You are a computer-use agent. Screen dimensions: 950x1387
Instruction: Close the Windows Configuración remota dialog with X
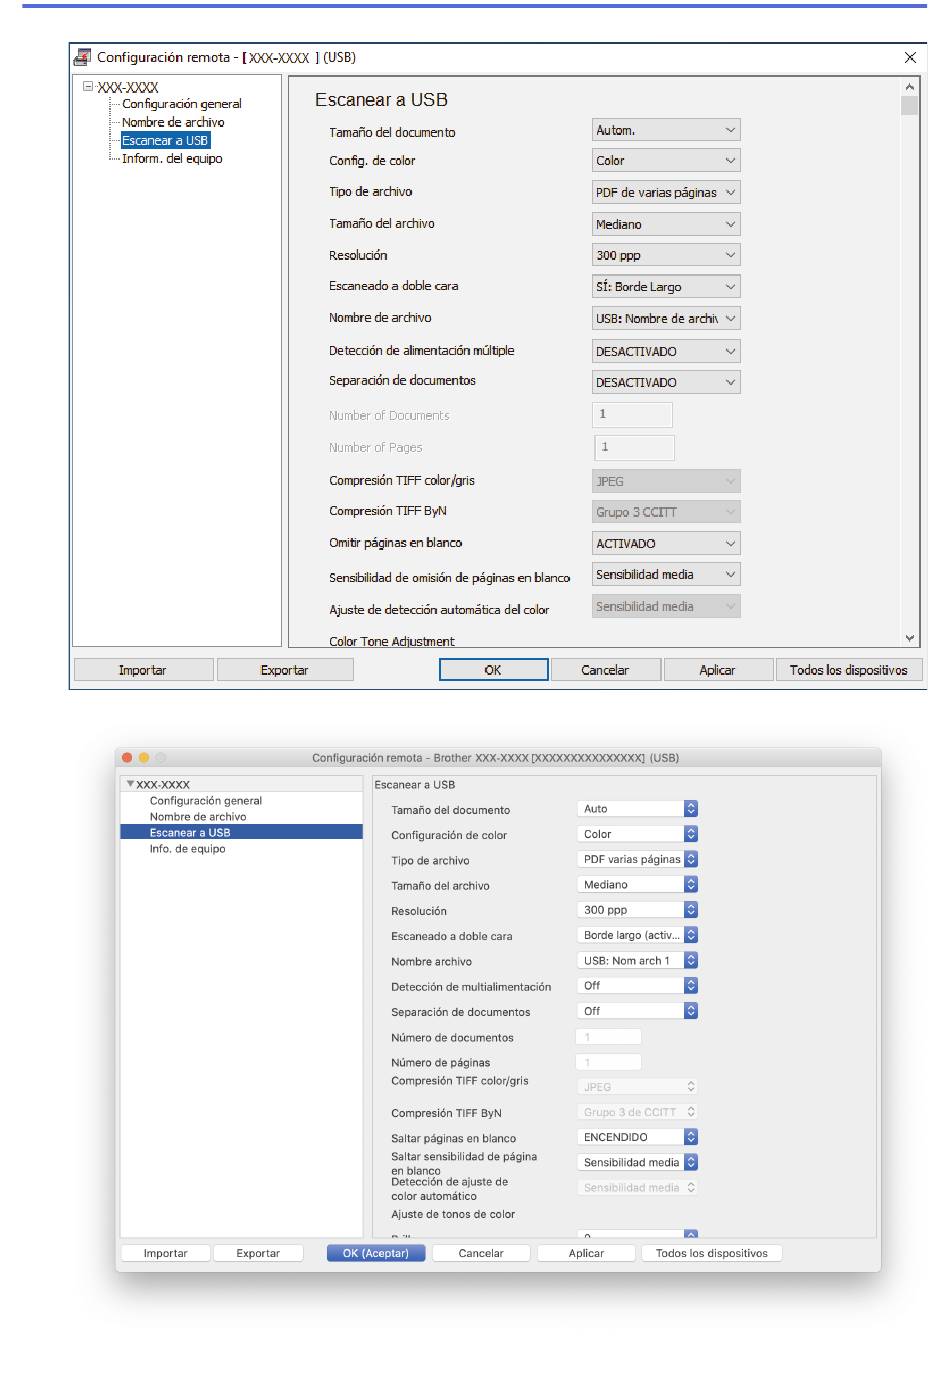click(910, 57)
